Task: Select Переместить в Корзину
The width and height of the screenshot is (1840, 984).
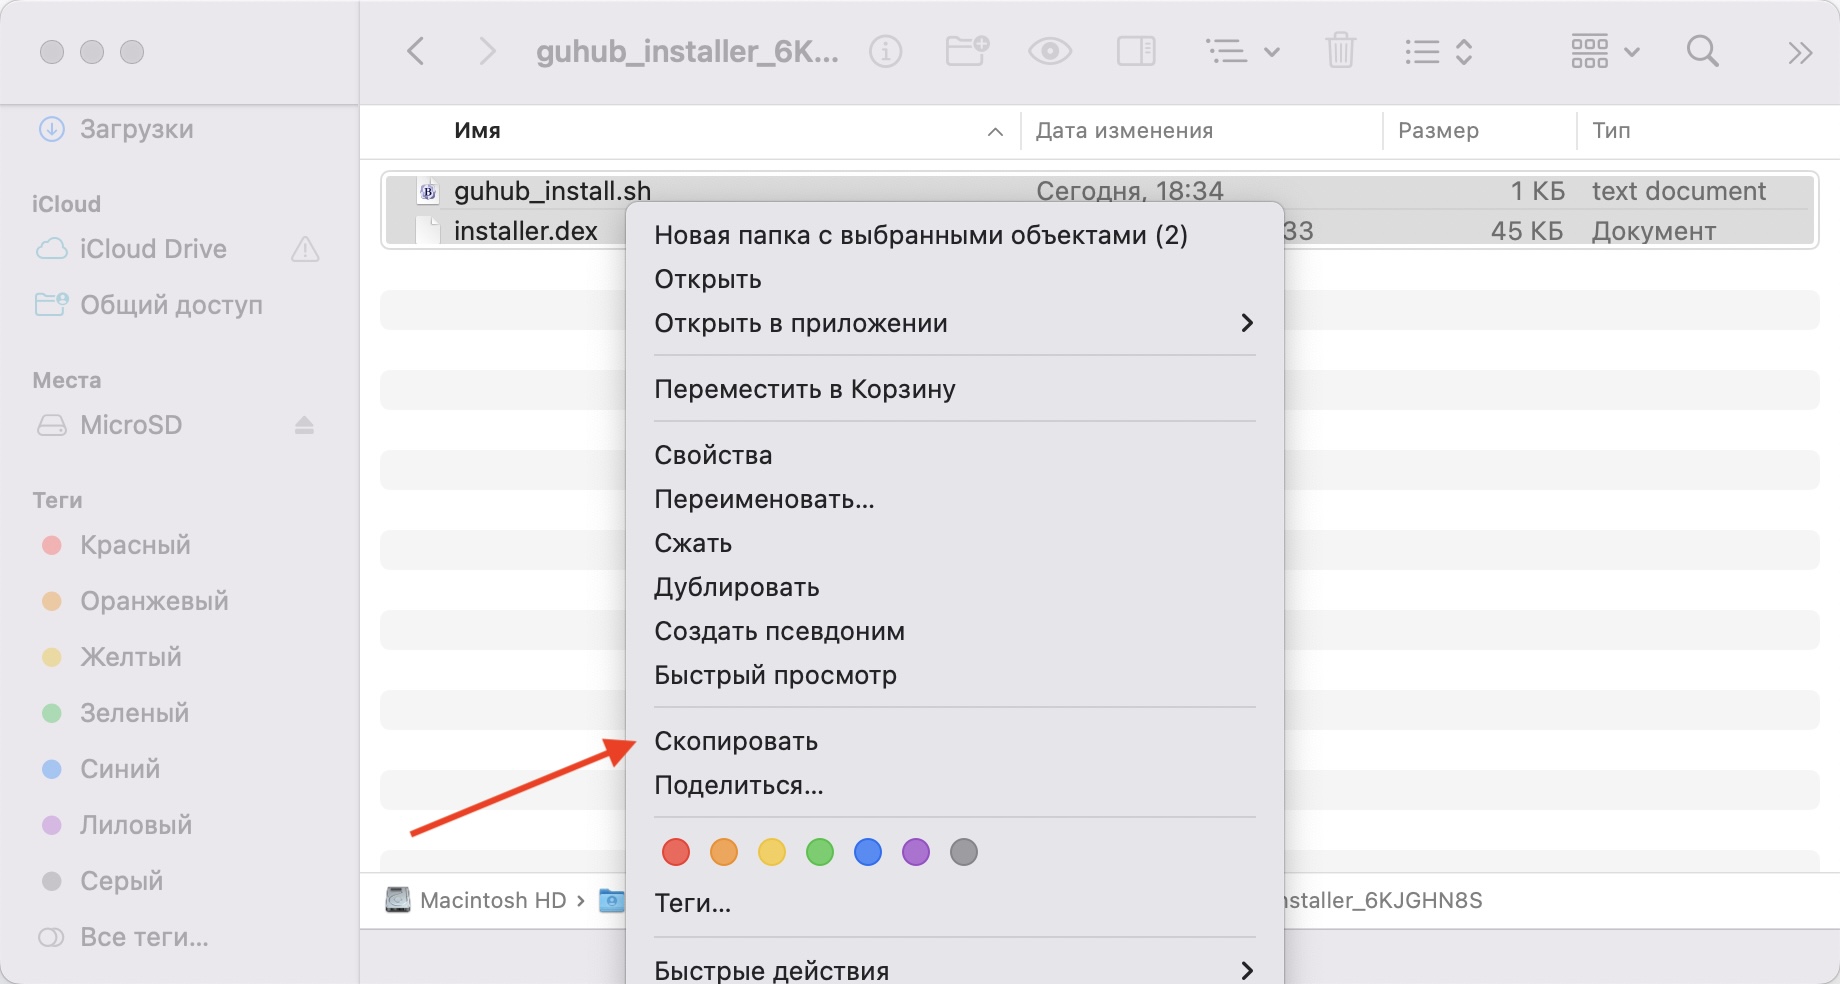Action: coord(805,390)
